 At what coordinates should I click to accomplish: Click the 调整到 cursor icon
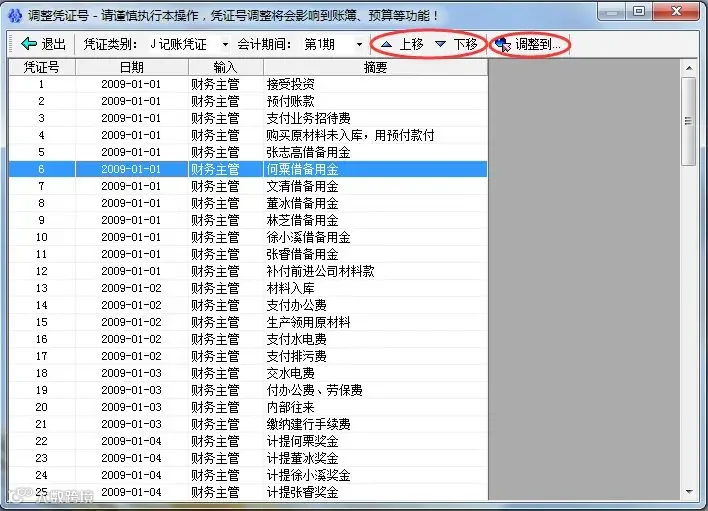[x=503, y=45]
